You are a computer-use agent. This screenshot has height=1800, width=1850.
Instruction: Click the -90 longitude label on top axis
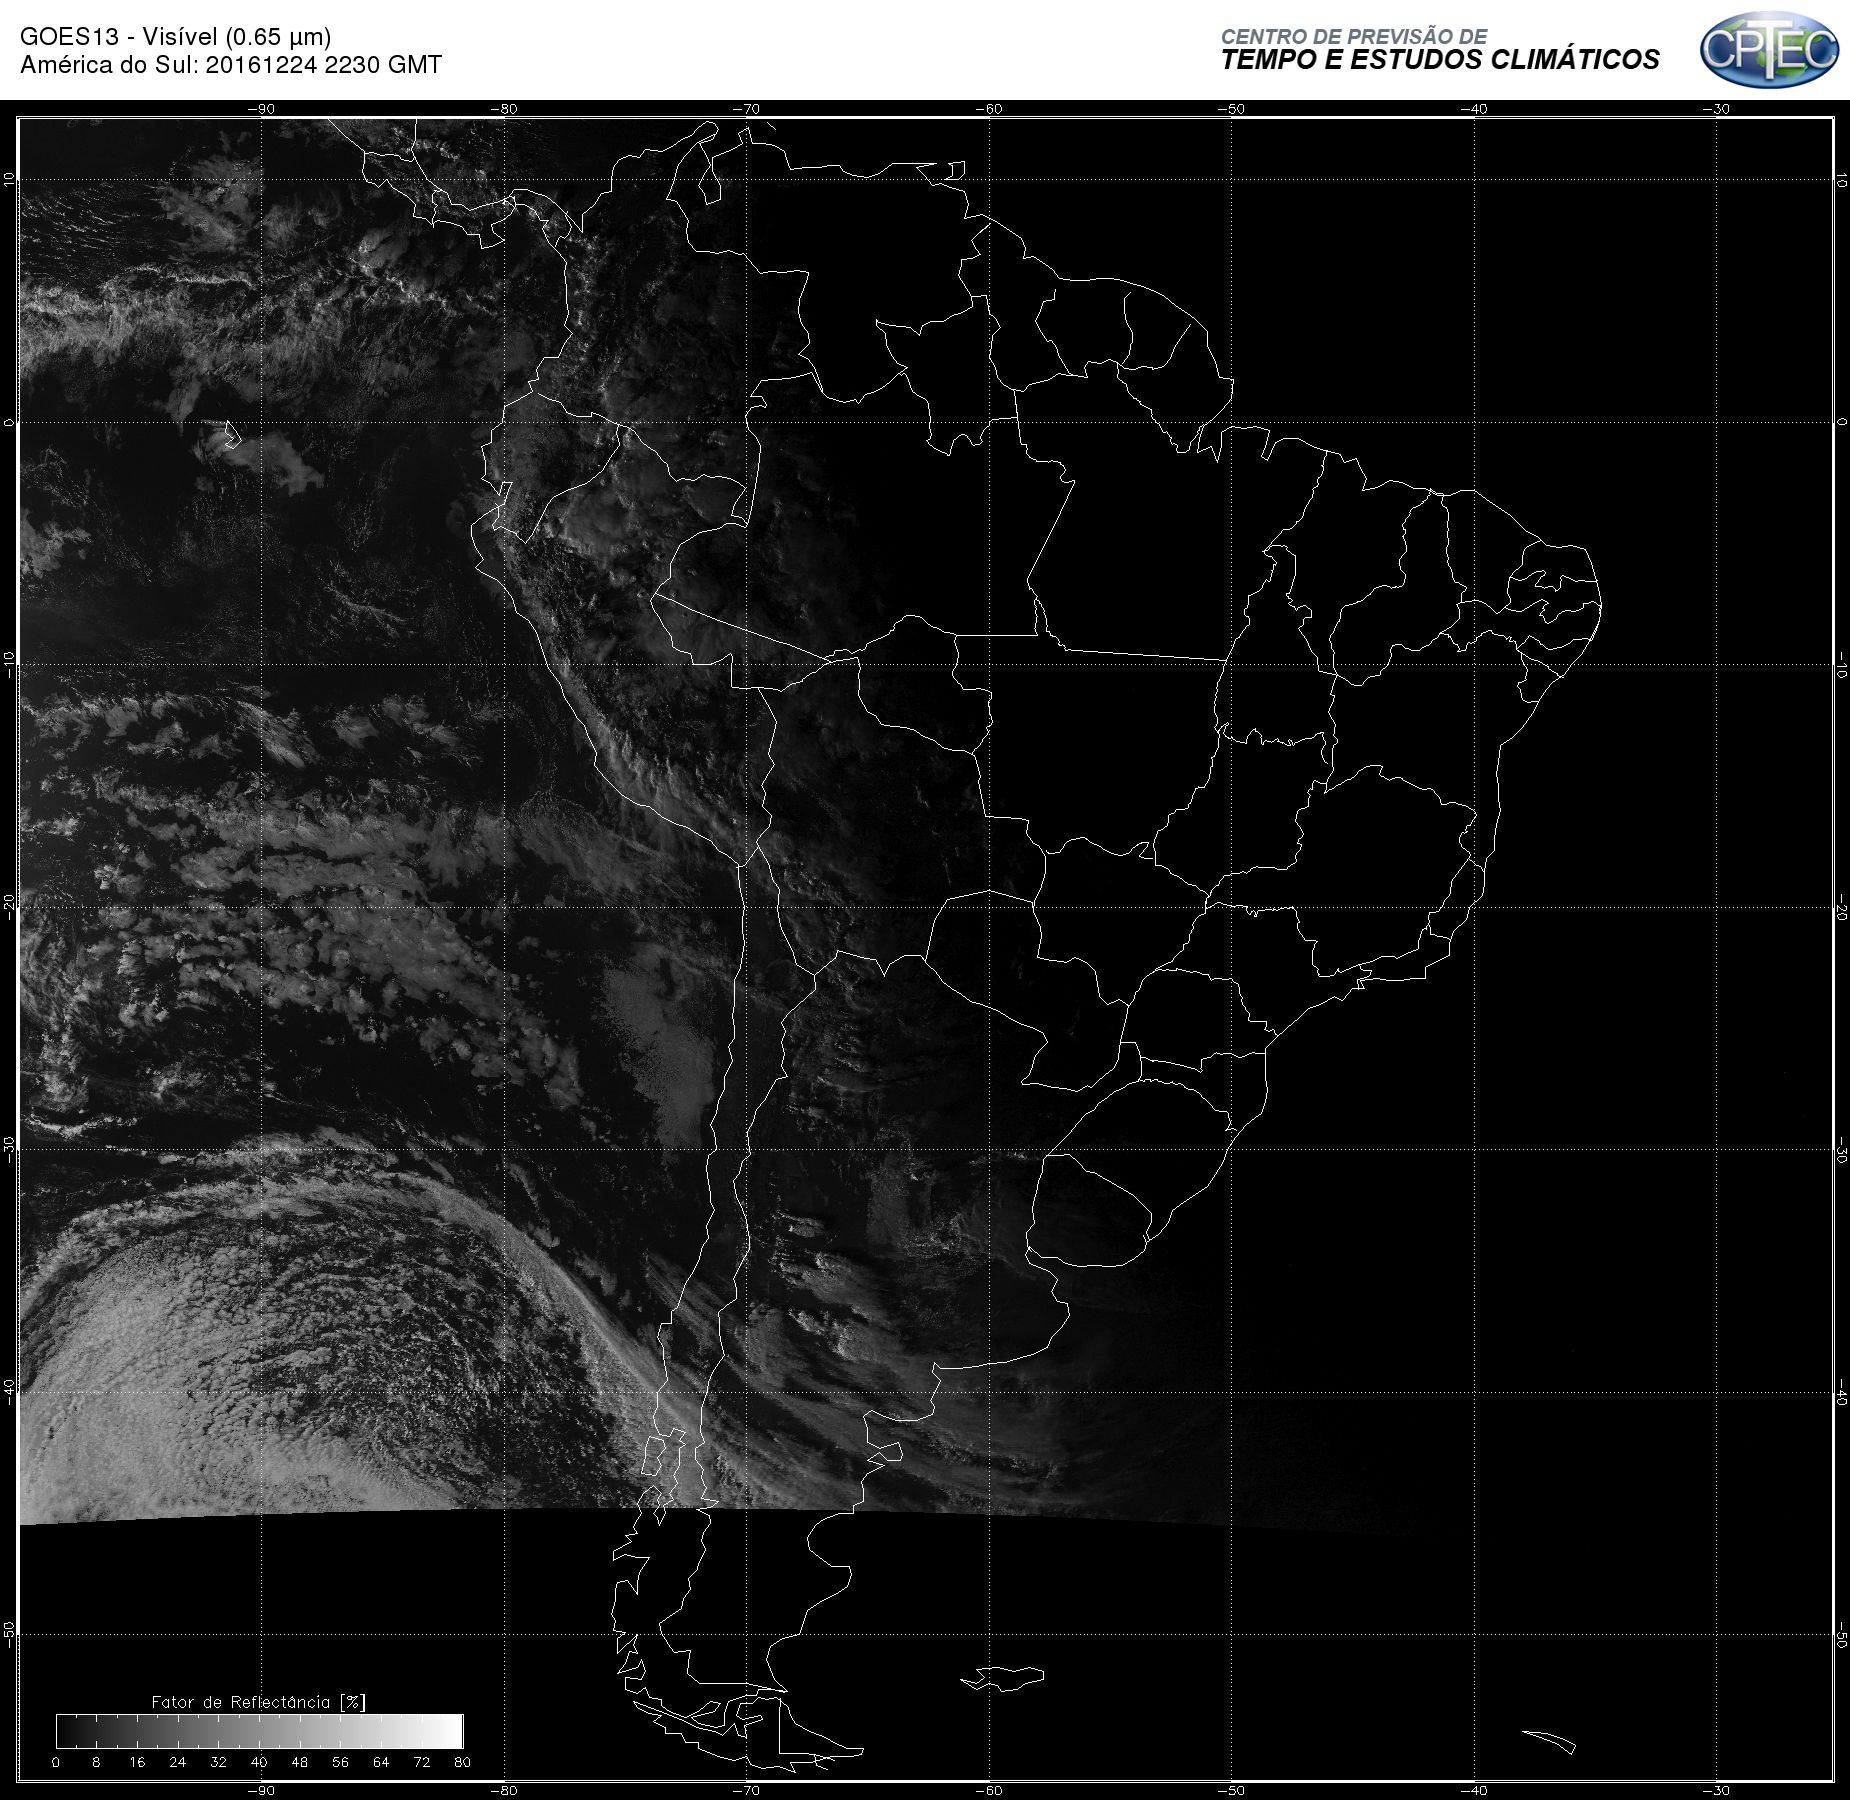tap(261, 109)
